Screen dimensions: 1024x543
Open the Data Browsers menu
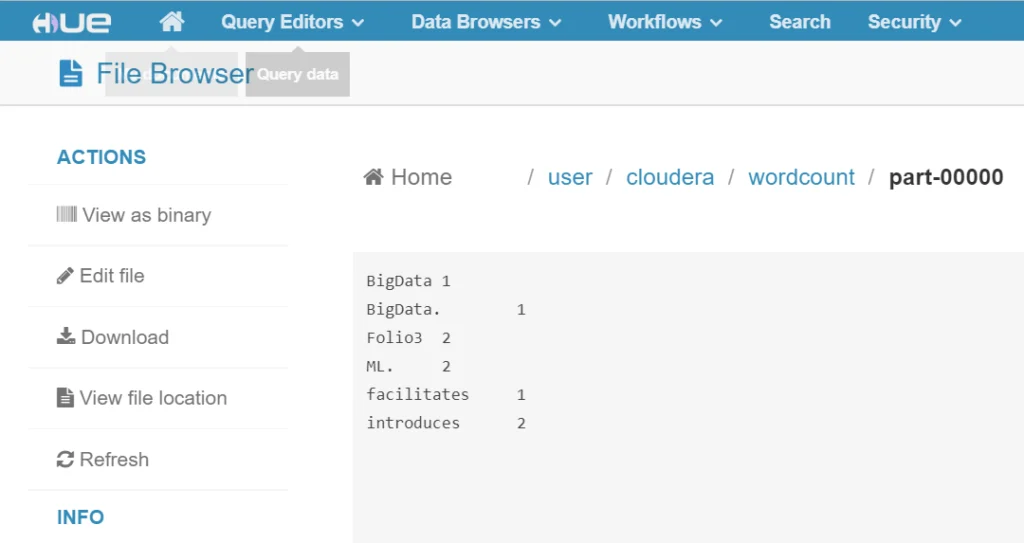[486, 22]
